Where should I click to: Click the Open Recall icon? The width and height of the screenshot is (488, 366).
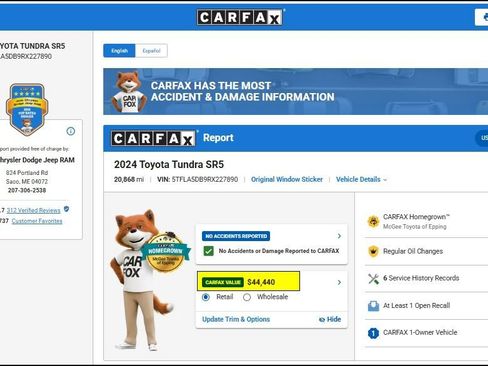click(x=373, y=306)
